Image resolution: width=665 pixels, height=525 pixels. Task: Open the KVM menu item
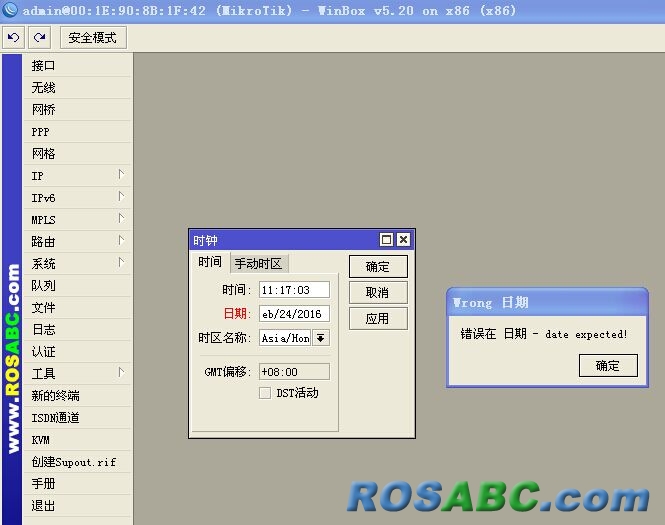click(x=78, y=440)
